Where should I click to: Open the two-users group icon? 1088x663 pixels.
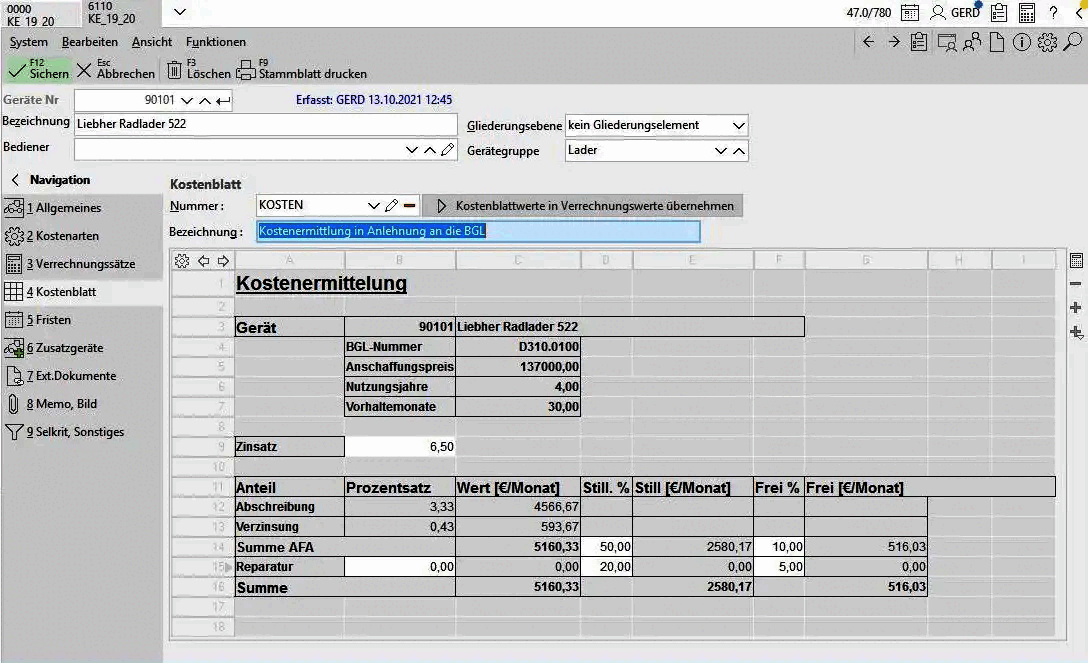click(972, 42)
